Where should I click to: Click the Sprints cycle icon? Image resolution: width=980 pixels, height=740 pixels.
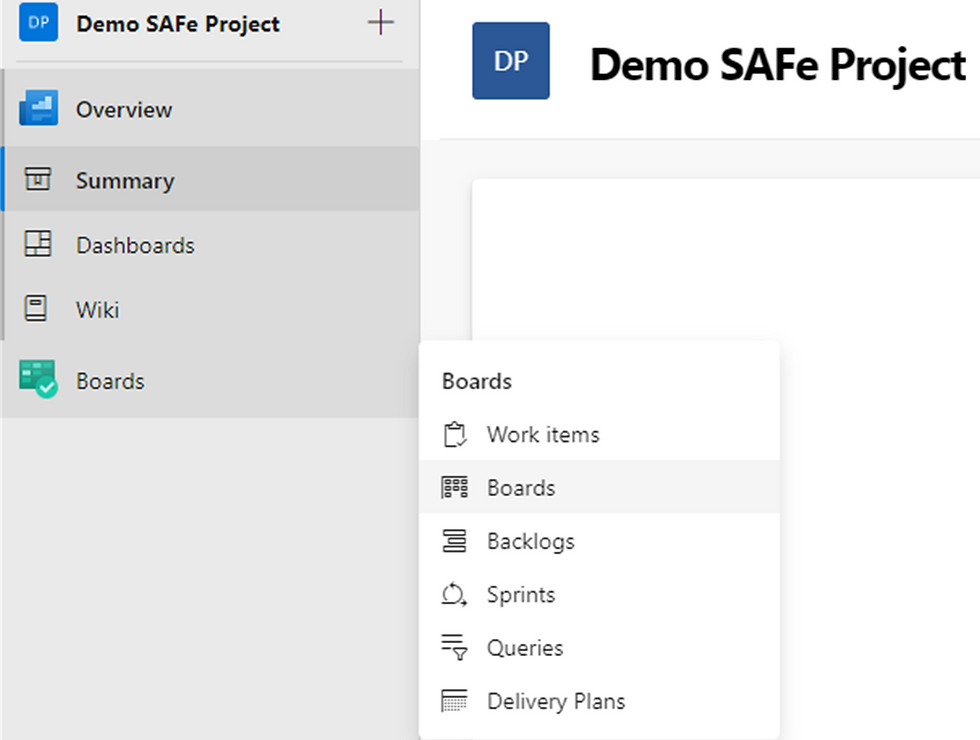tap(454, 594)
